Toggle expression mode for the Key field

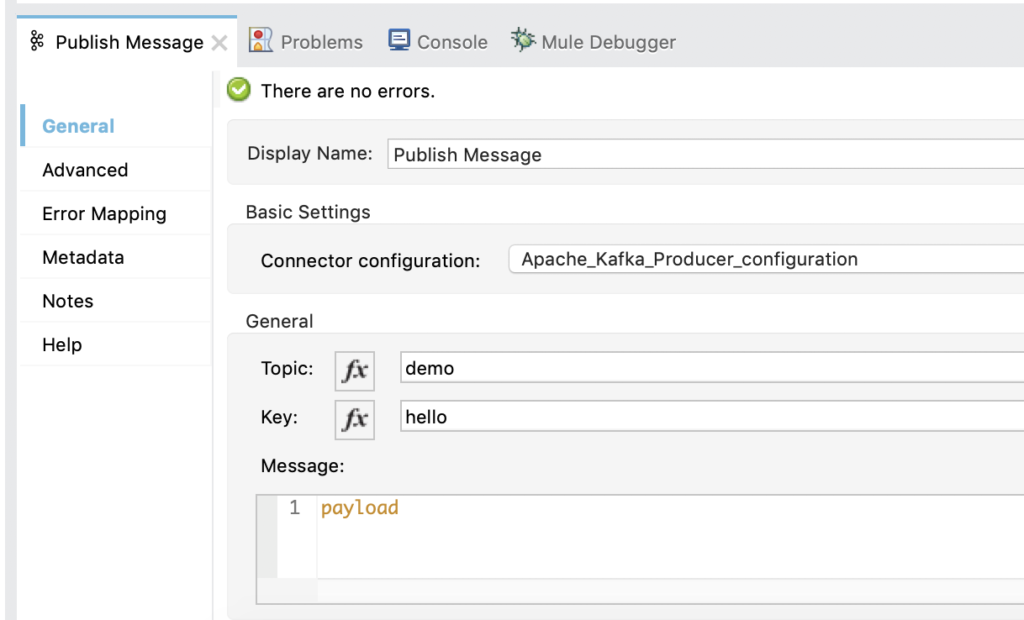click(354, 418)
